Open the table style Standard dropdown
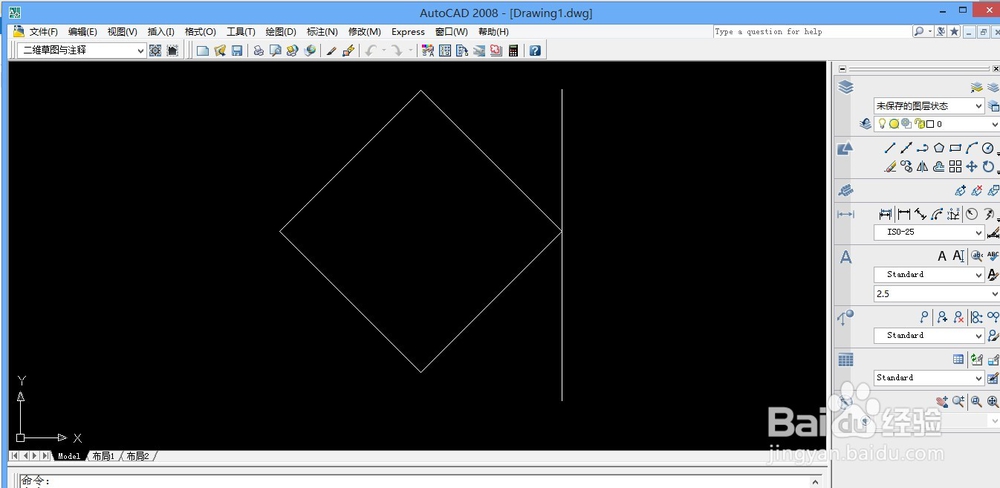 pyautogui.click(x=978, y=378)
